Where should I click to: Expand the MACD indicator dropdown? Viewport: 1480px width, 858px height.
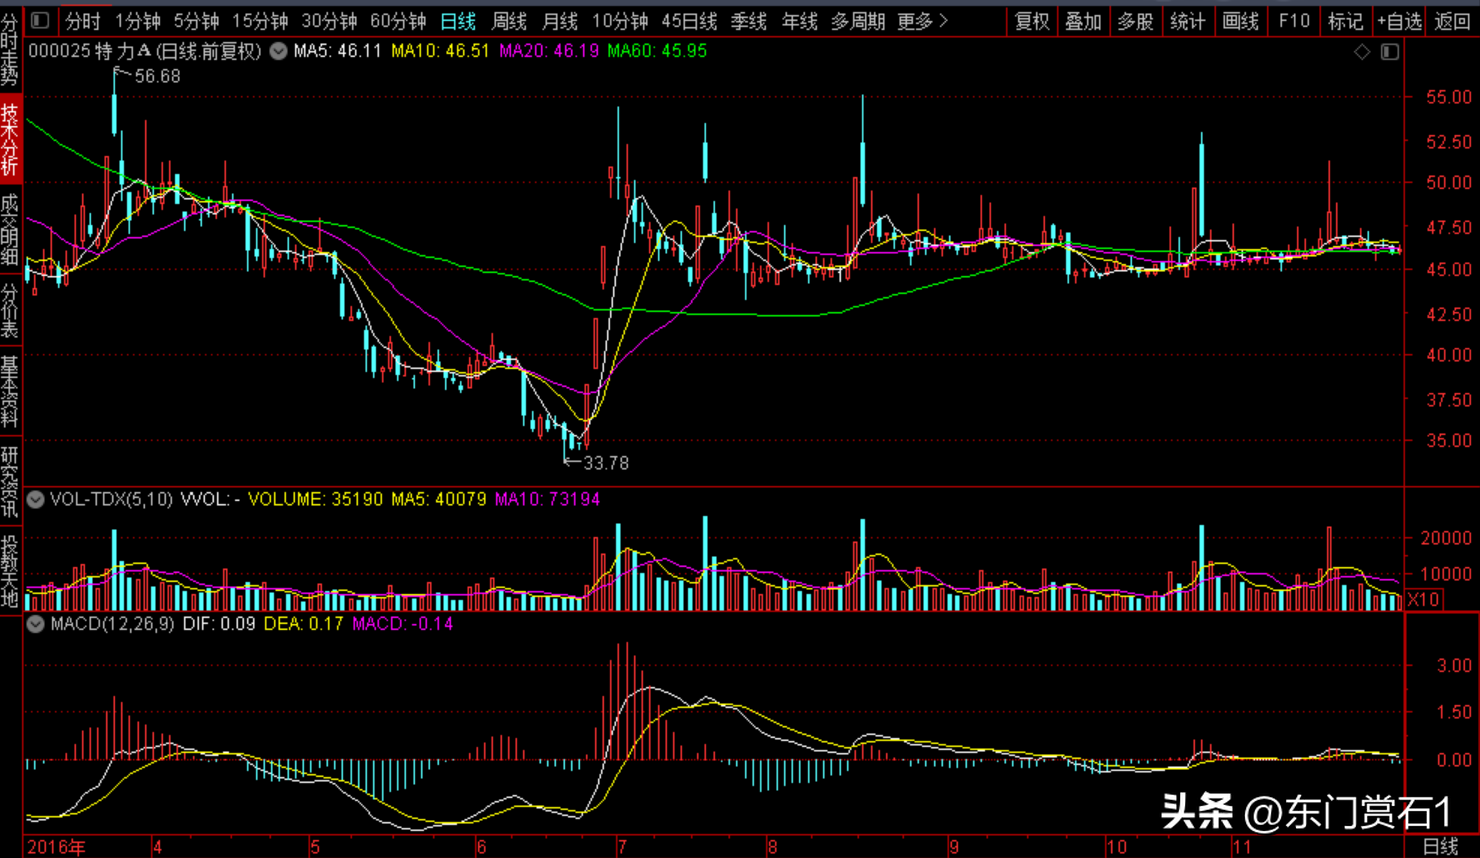36,624
